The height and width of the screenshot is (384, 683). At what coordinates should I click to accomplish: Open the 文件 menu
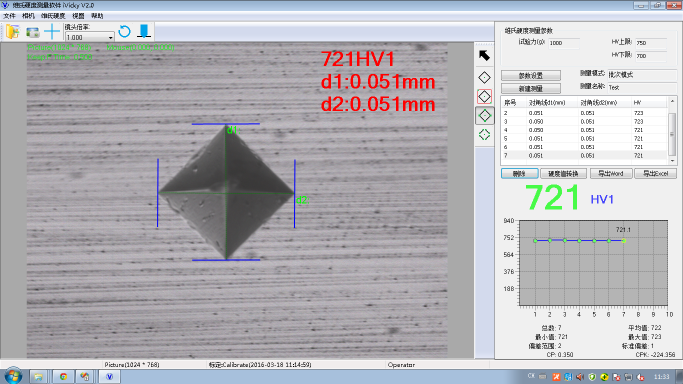9,16
